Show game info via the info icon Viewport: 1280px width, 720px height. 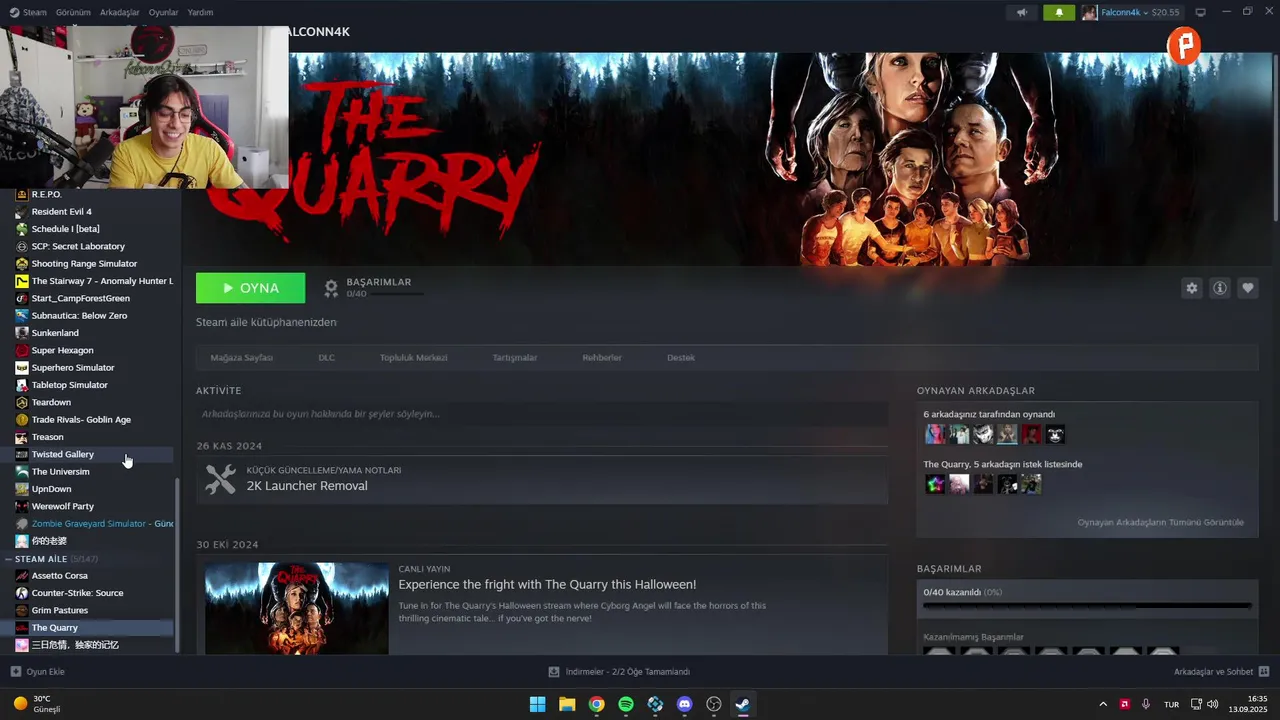tap(1220, 288)
